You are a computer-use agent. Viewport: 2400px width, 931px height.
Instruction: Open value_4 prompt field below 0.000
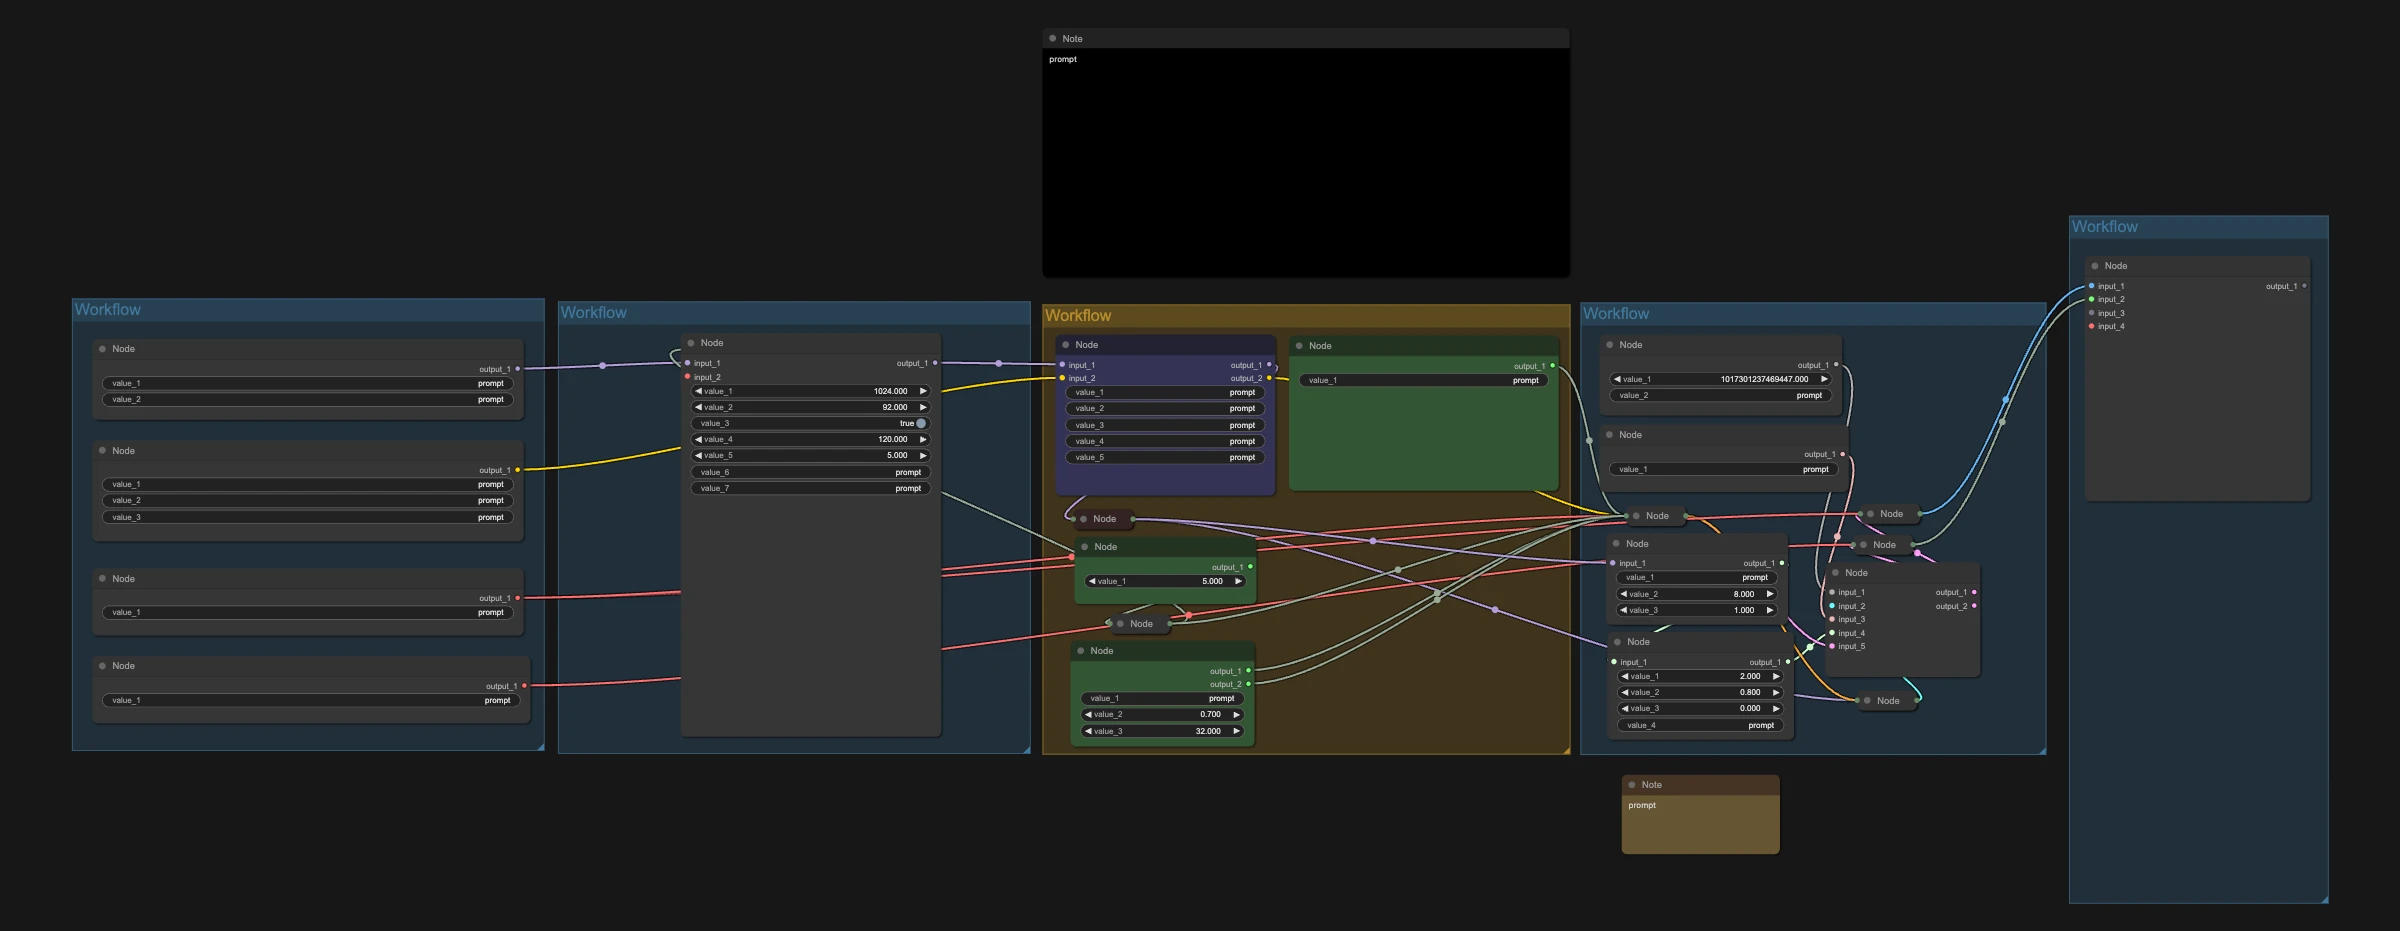1700,725
